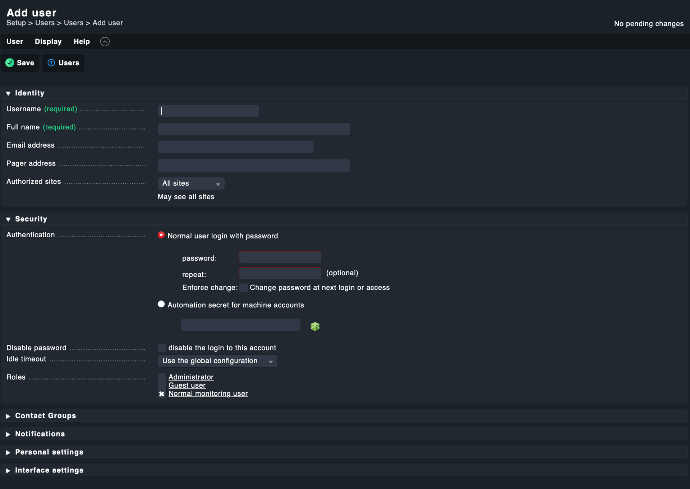The width and height of the screenshot is (690, 489).
Task: Open the Display menu
Action: (48, 41)
